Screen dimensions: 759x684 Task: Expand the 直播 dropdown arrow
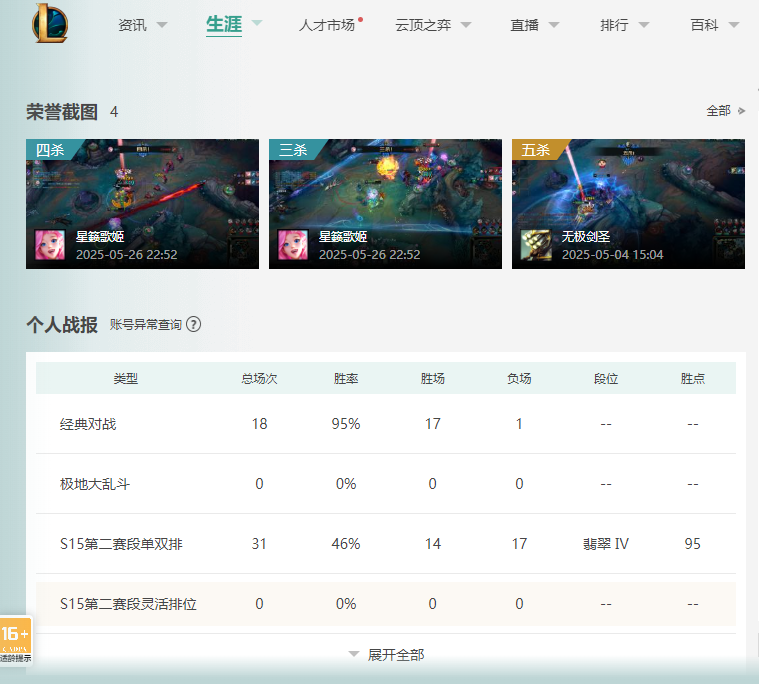click(554, 25)
